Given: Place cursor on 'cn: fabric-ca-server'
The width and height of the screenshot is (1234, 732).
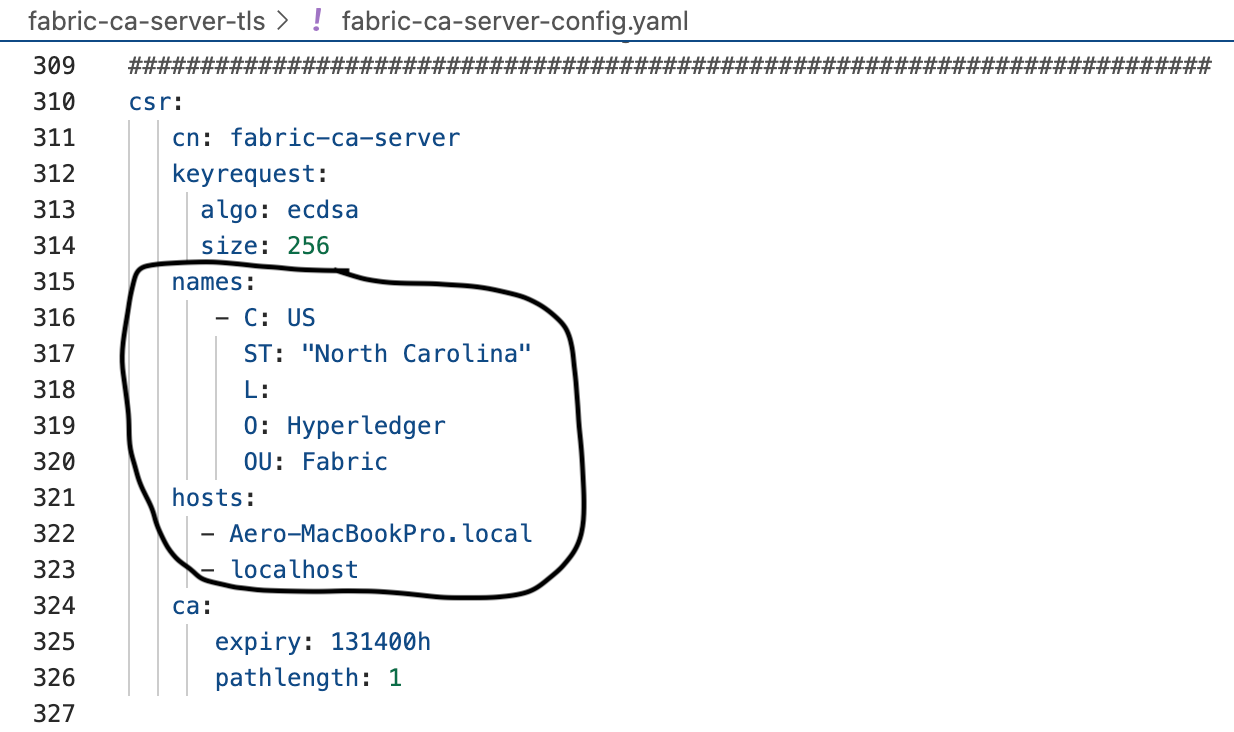Looking at the screenshot, I should (316, 138).
